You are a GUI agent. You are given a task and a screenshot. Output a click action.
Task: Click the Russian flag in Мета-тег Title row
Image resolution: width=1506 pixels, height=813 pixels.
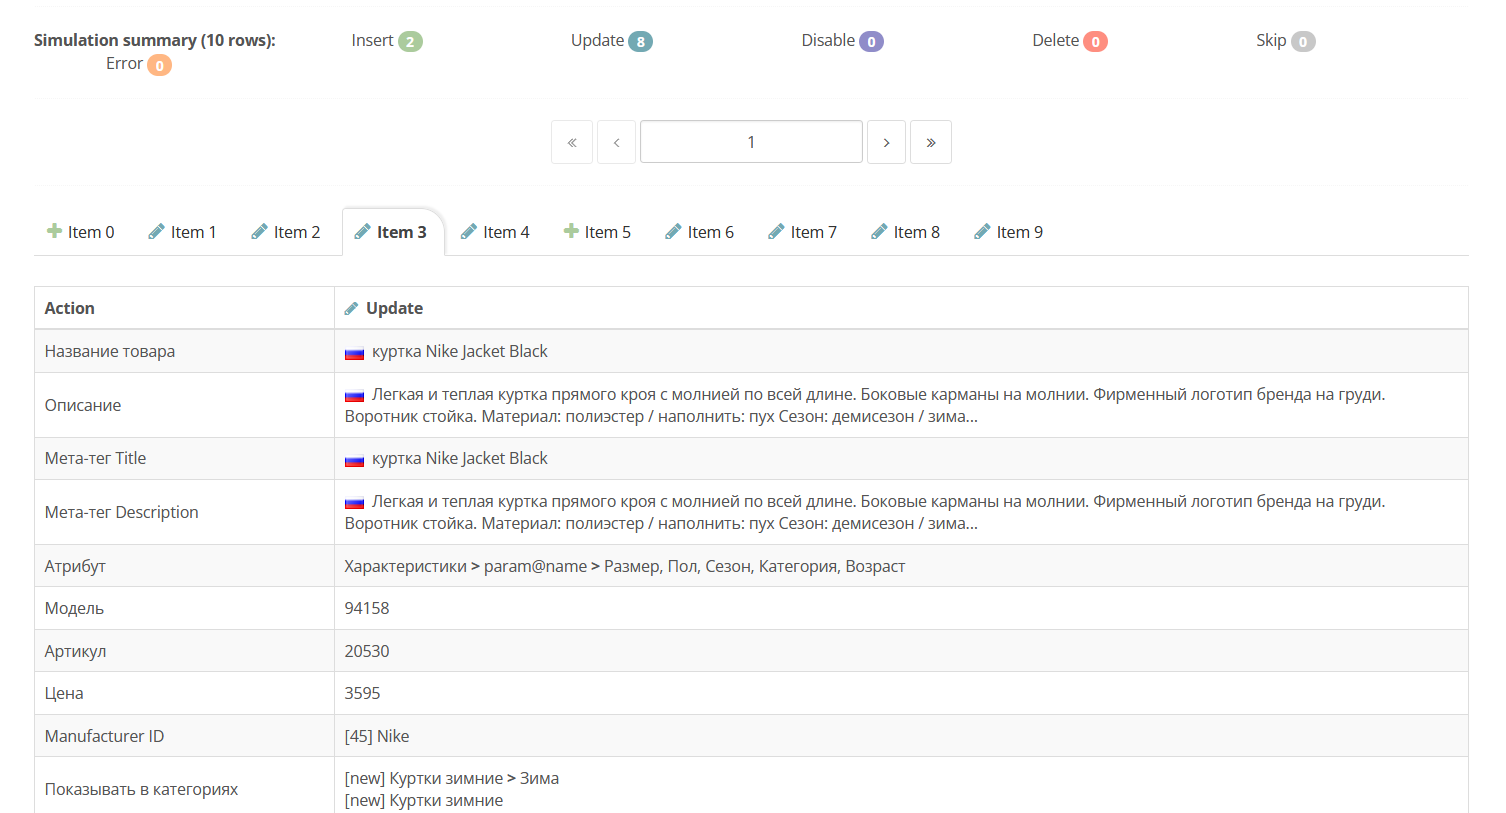pos(354,459)
